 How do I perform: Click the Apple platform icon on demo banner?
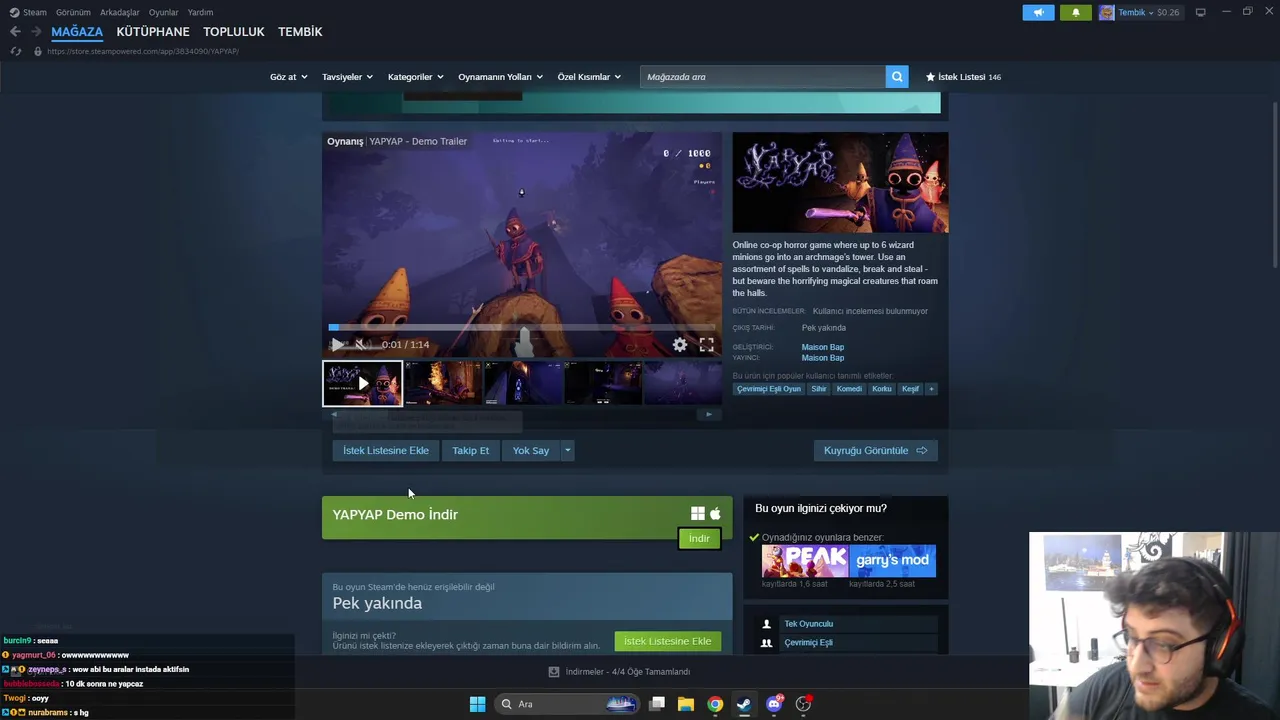coord(714,514)
